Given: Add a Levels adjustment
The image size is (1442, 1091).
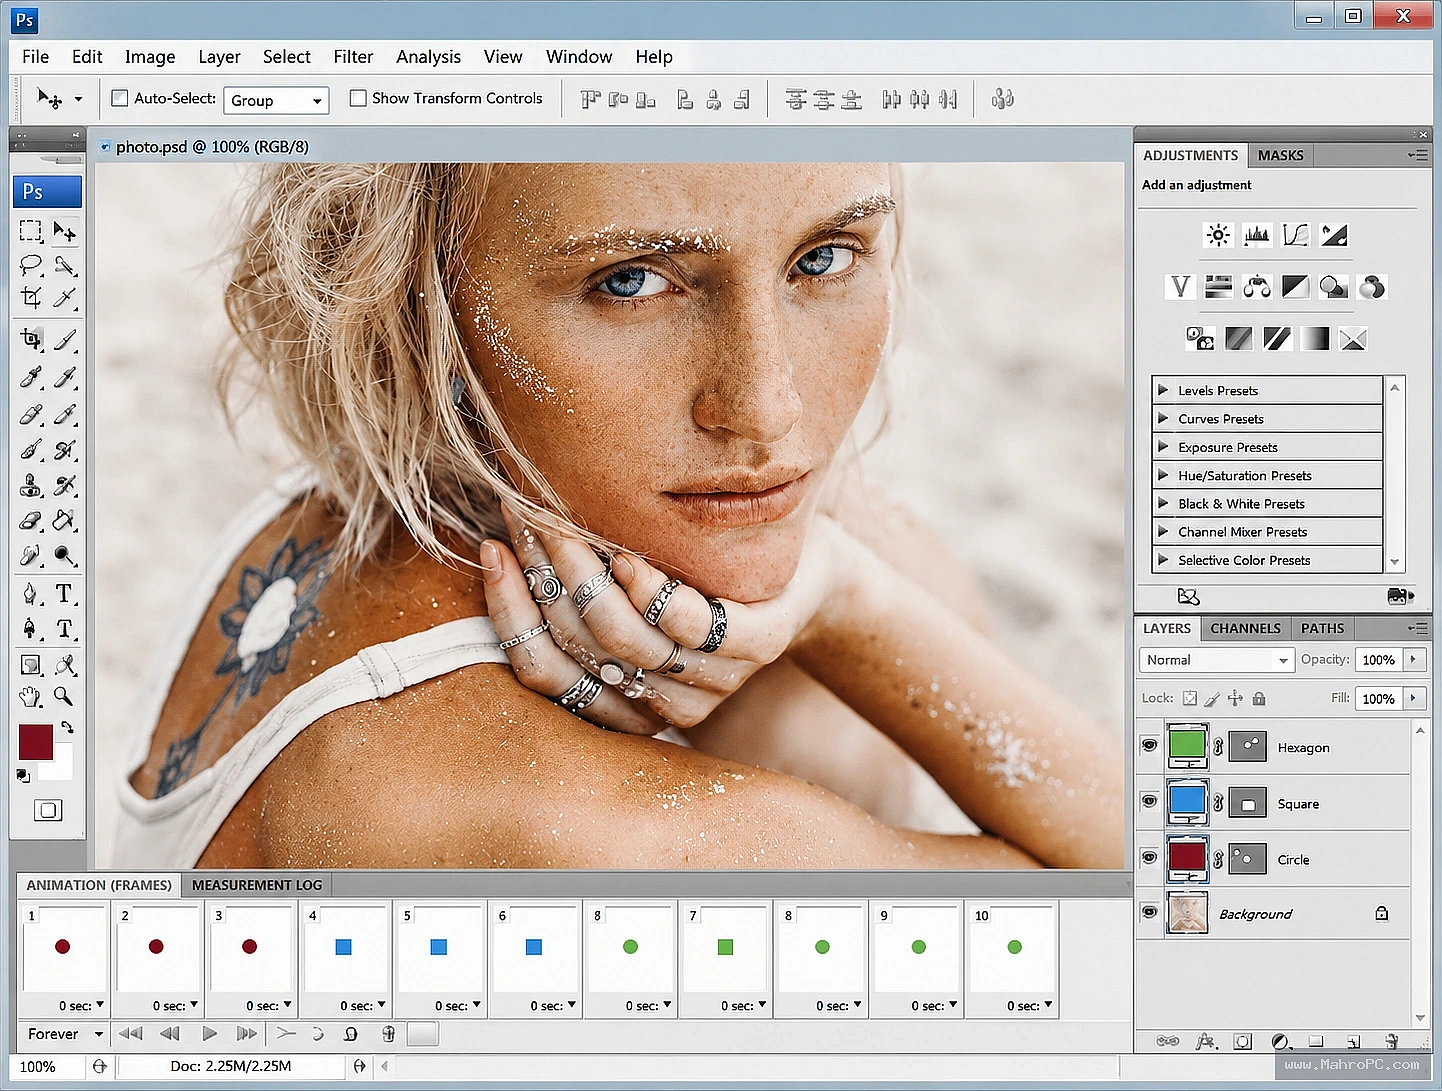Looking at the screenshot, I should tap(1257, 235).
